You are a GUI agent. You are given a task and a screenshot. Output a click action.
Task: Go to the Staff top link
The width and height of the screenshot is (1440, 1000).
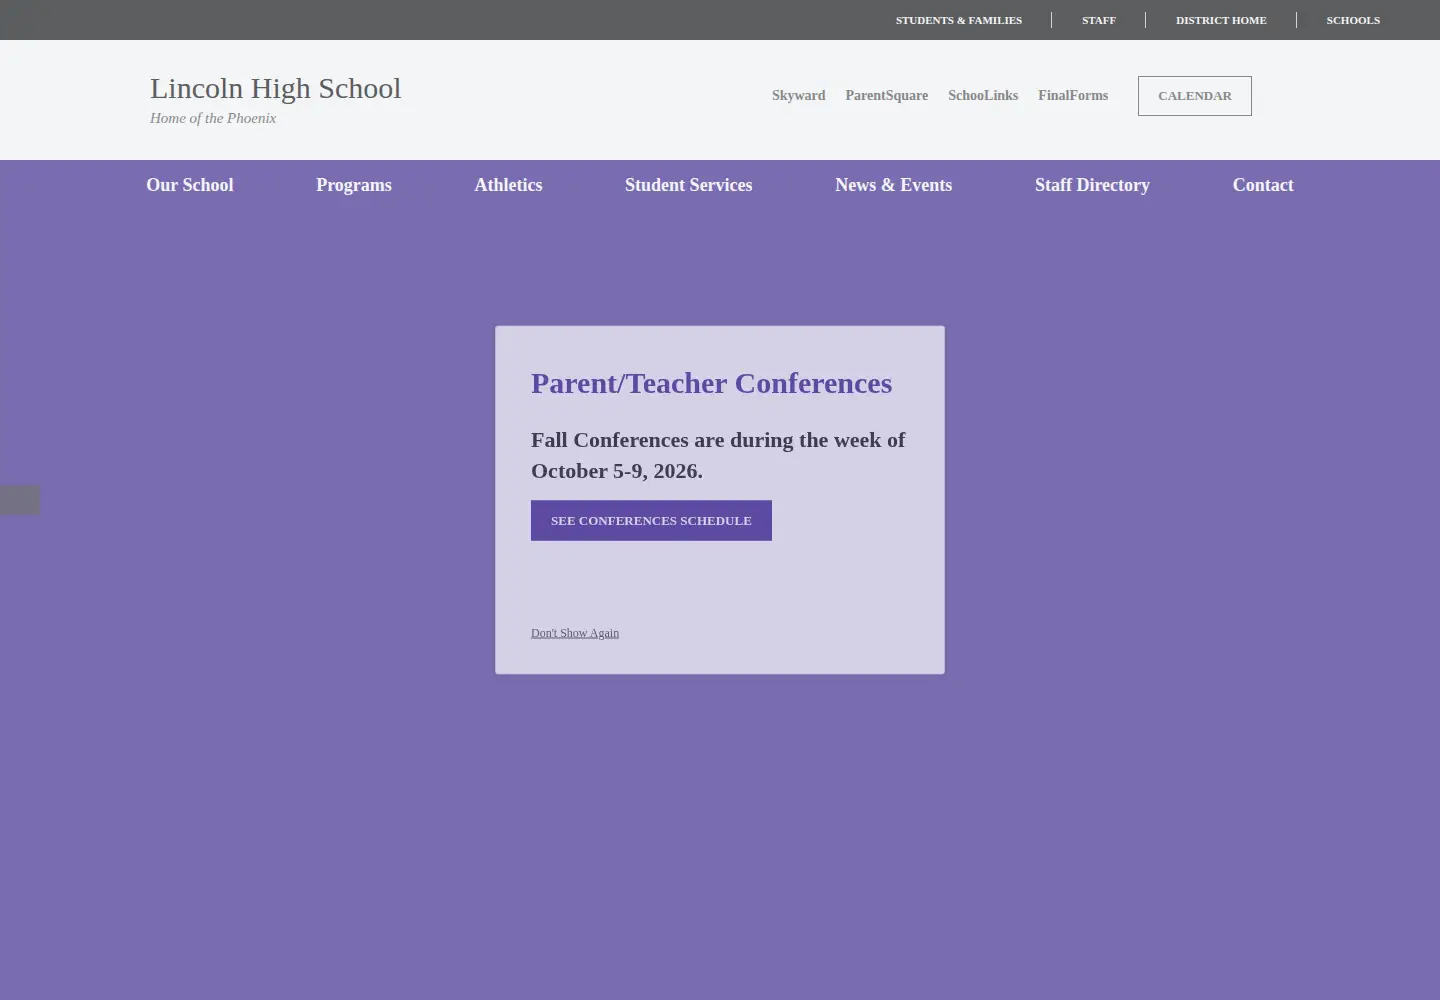[x=1098, y=20]
